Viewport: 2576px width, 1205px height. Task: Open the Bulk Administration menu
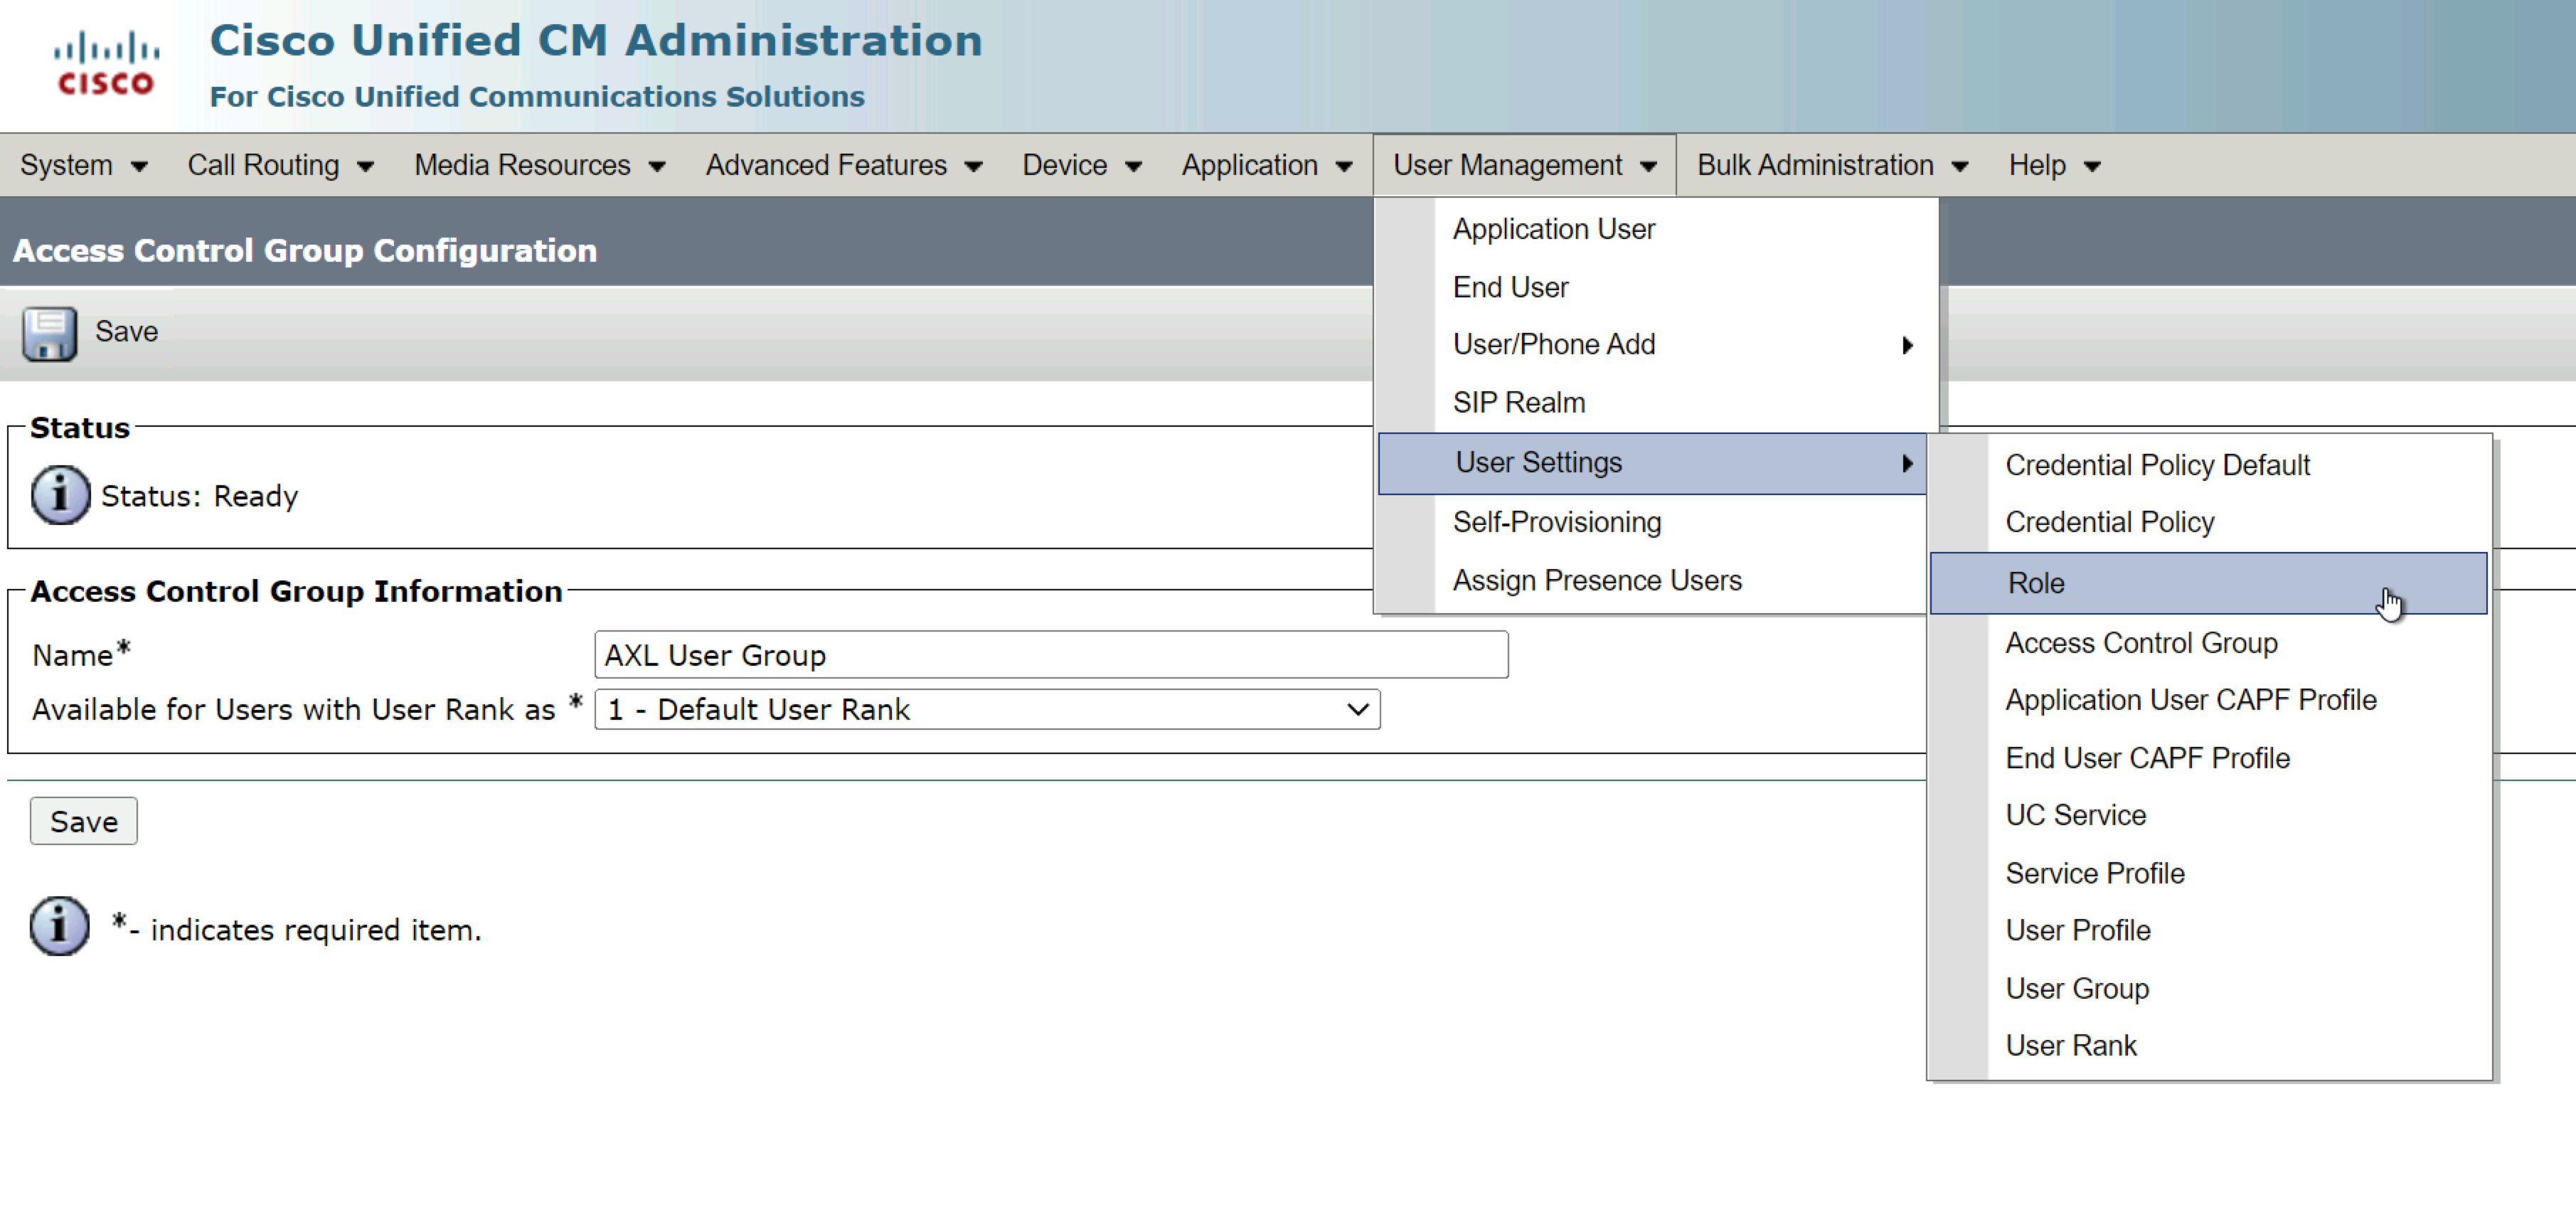(1832, 165)
